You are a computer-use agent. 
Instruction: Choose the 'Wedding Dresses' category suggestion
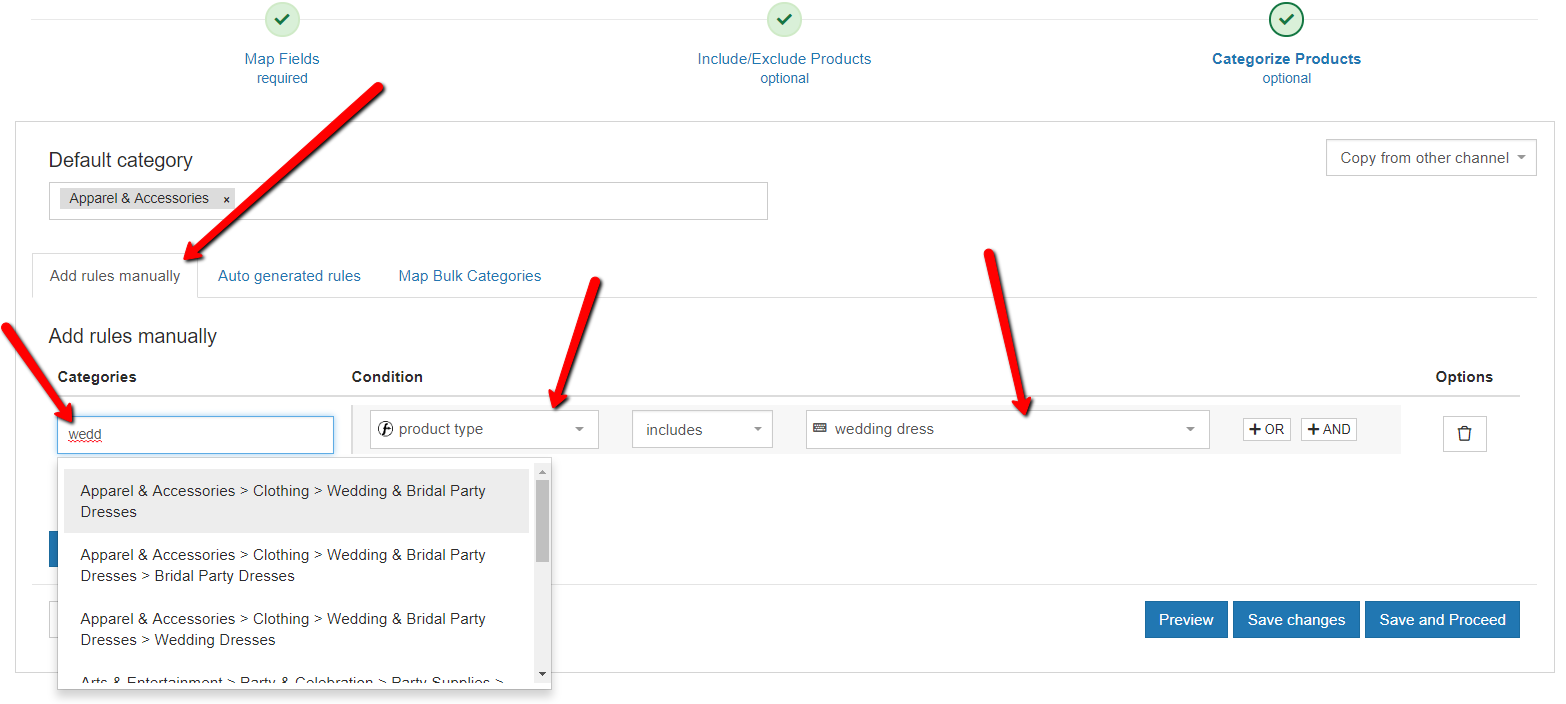(x=296, y=629)
